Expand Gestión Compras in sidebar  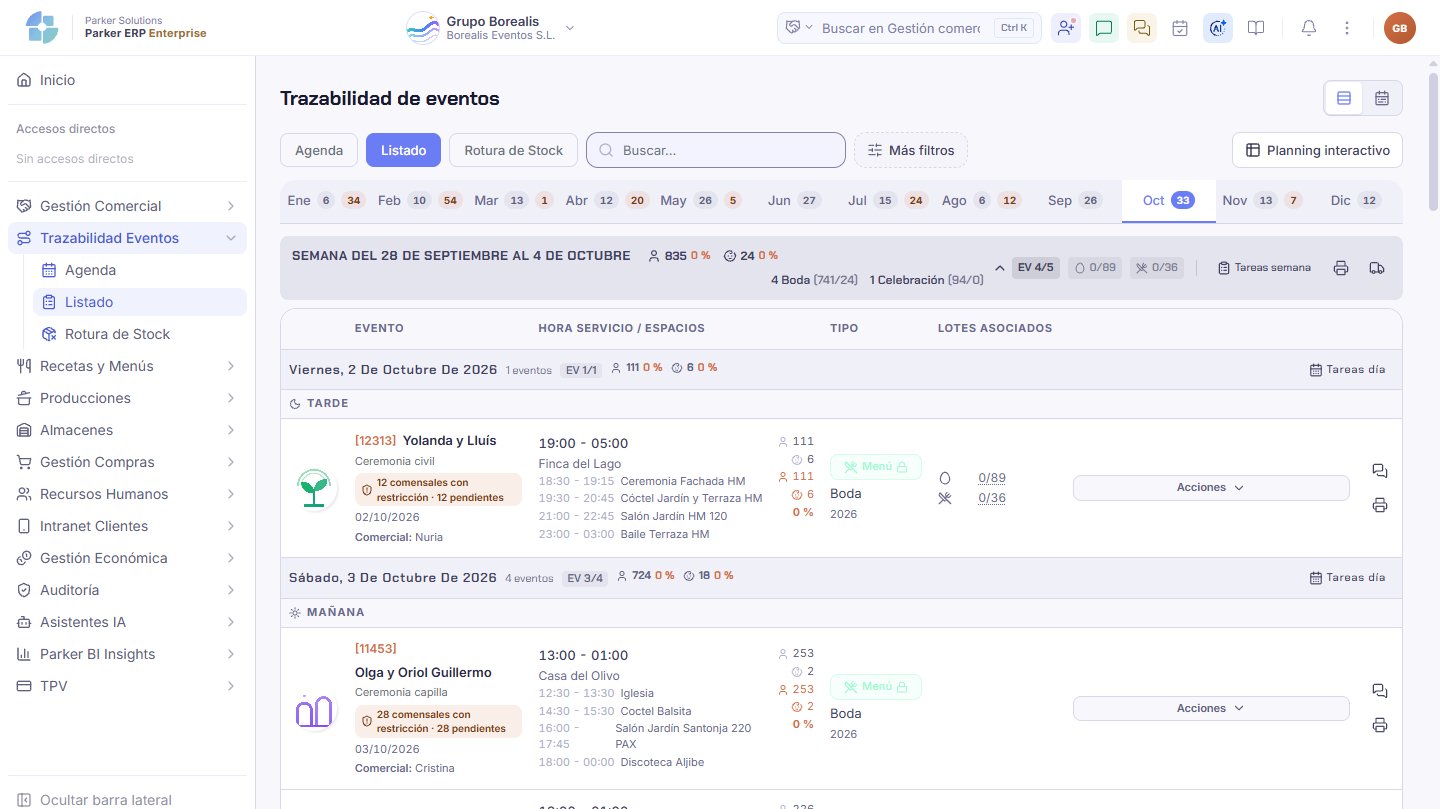pos(127,462)
